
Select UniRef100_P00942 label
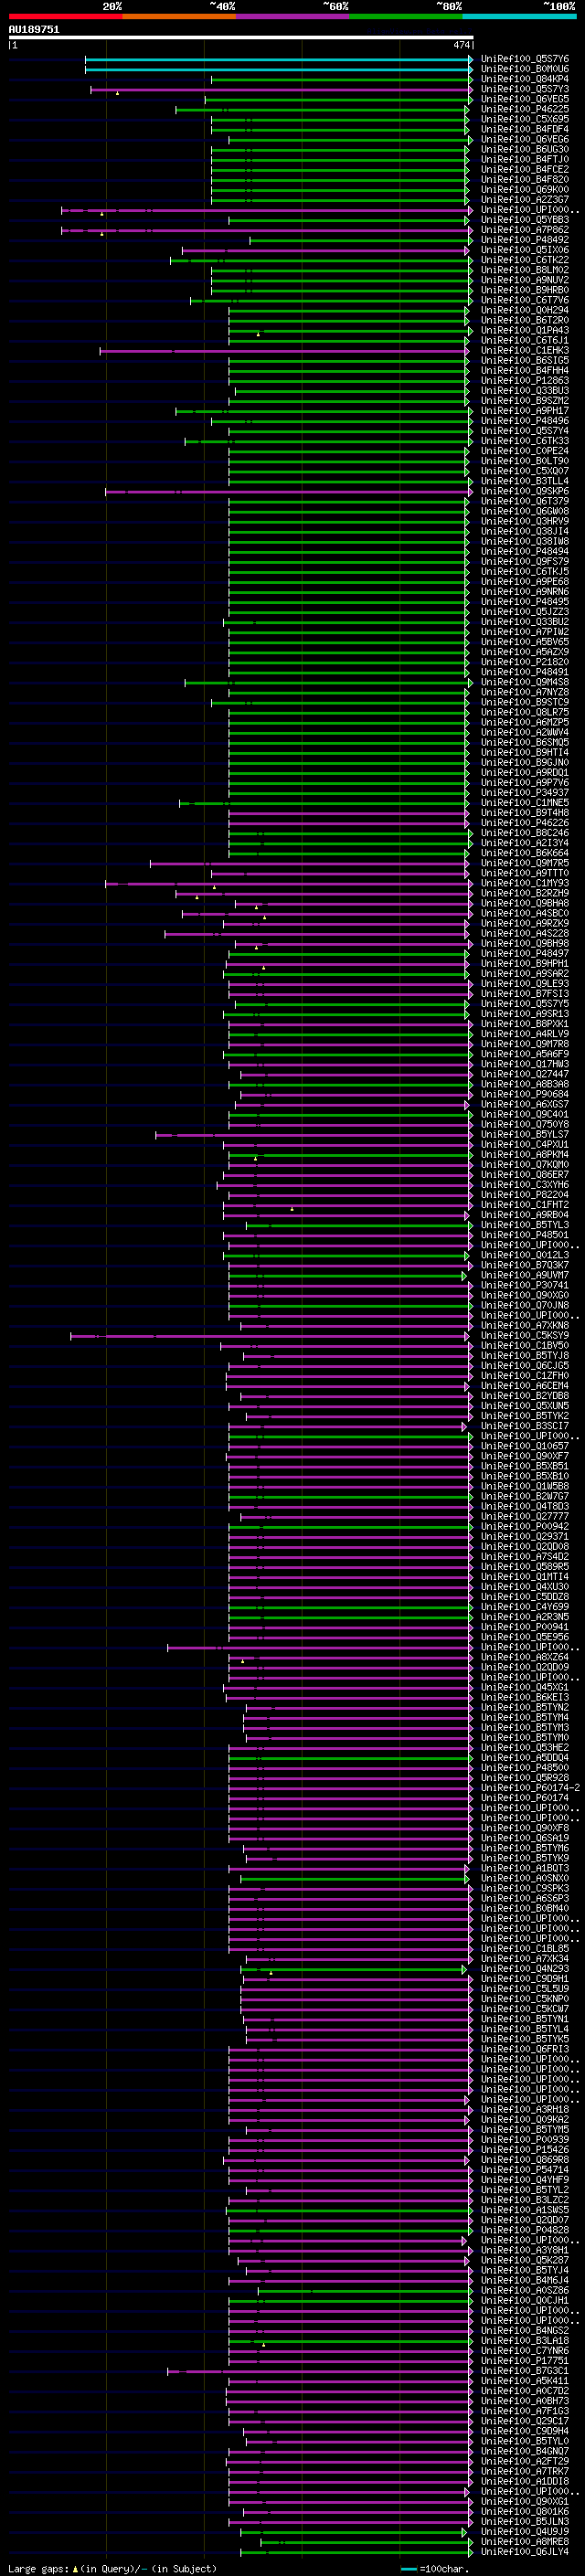pos(525,1527)
